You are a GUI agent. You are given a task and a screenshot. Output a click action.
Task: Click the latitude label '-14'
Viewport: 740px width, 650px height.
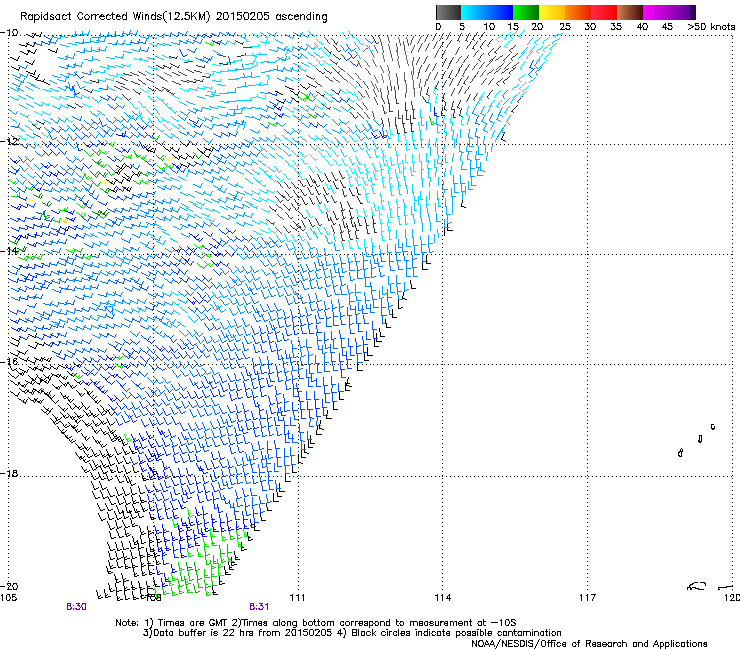(9, 251)
